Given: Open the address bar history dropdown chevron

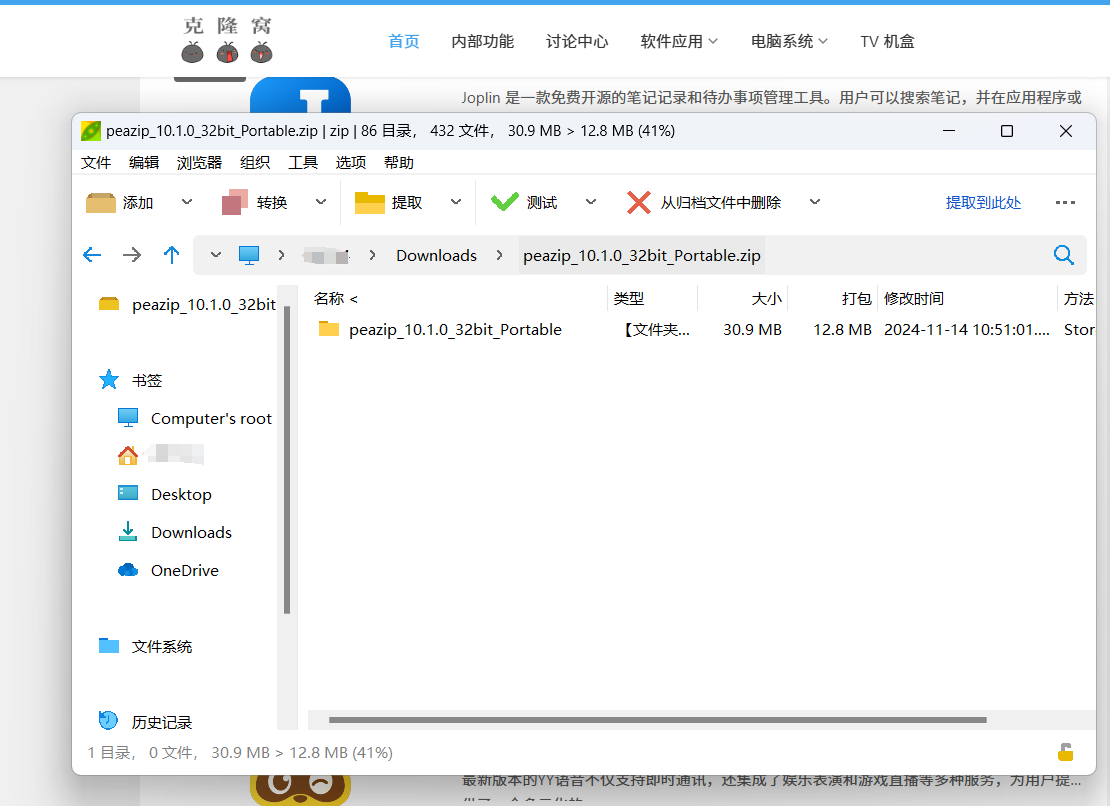Looking at the screenshot, I should coord(216,255).
